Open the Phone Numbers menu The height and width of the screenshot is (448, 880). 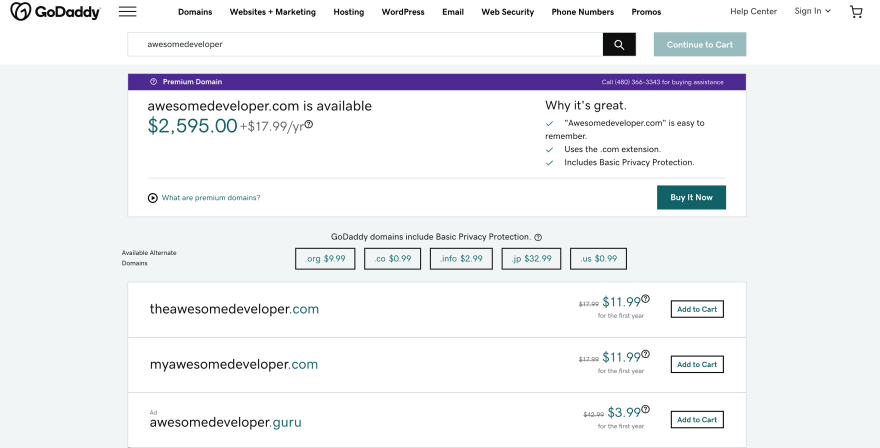click(x=583, y=12)
